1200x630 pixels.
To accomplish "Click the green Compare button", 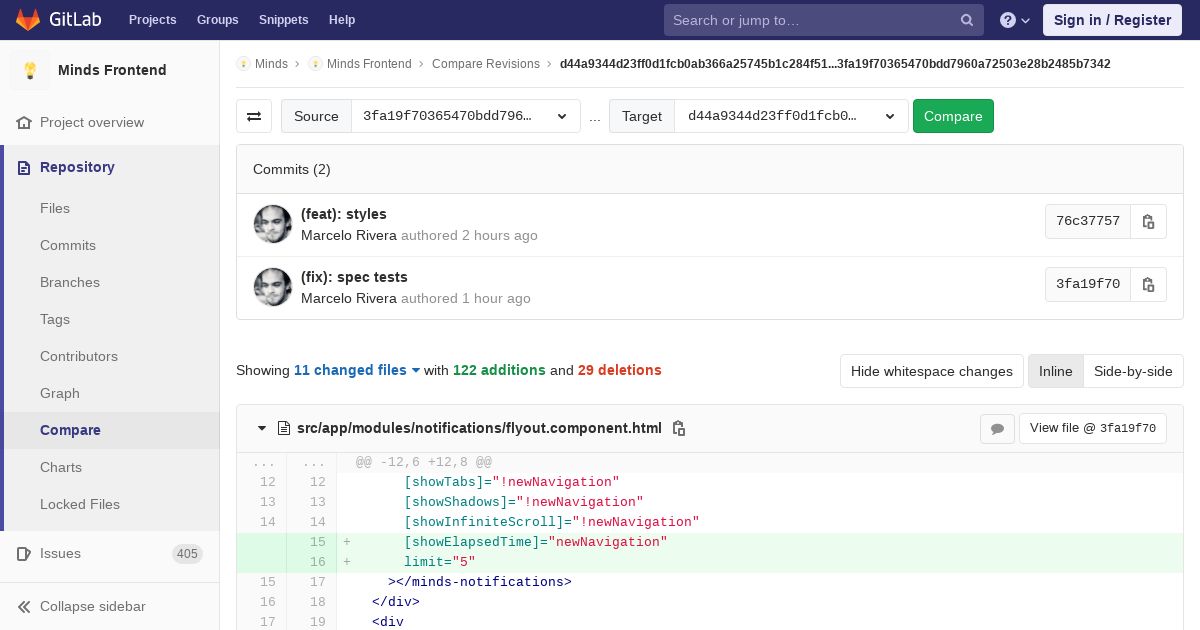I will pos(953,116).
